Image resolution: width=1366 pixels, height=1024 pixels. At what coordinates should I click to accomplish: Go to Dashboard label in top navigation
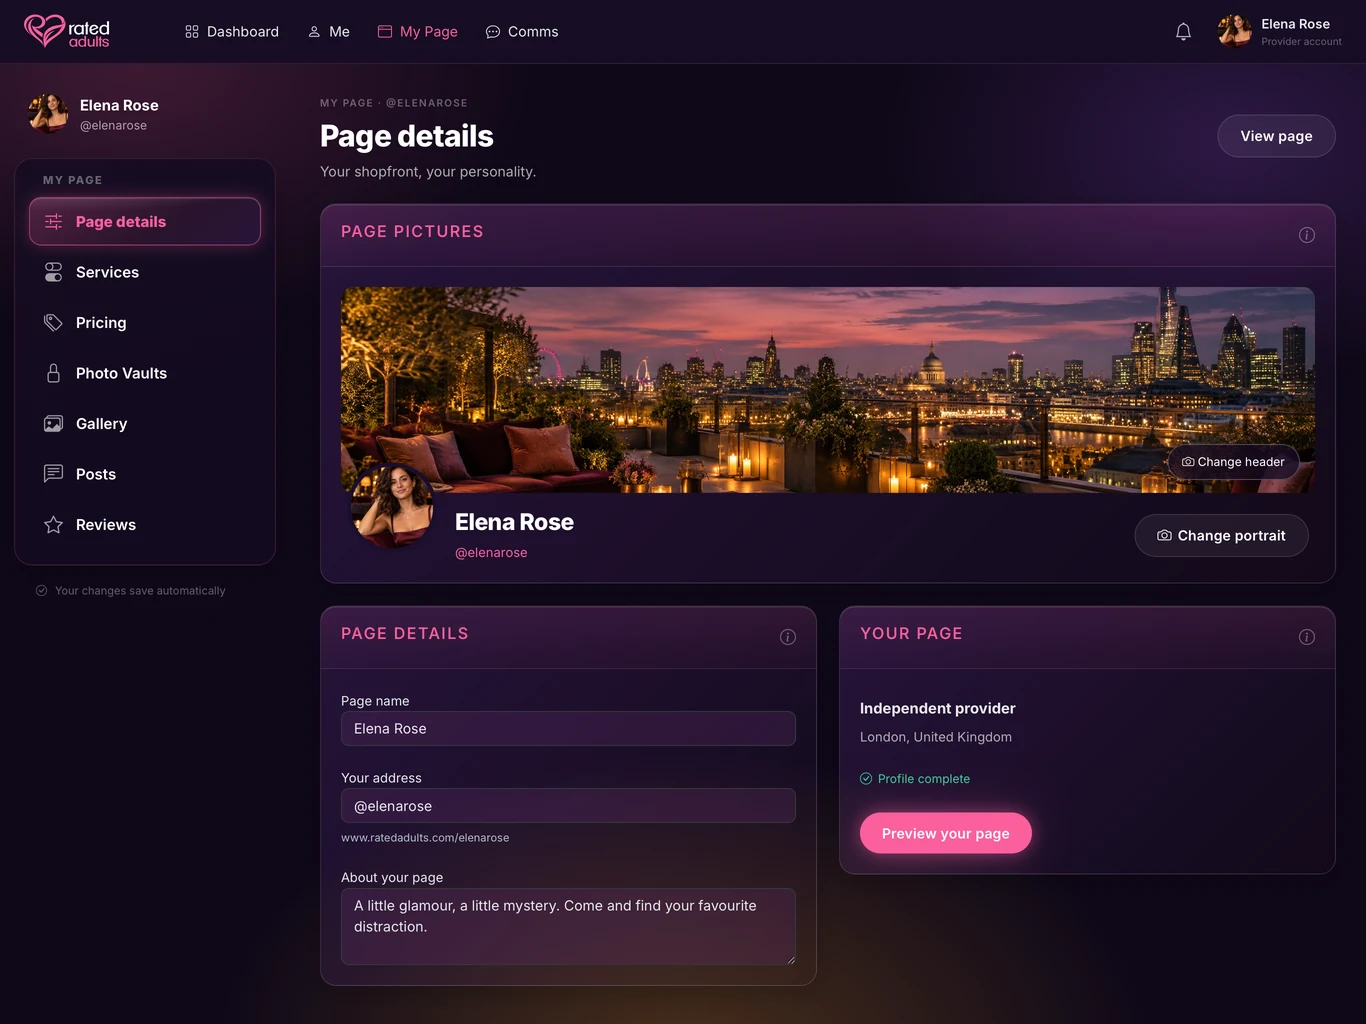(x=243, y=32)
